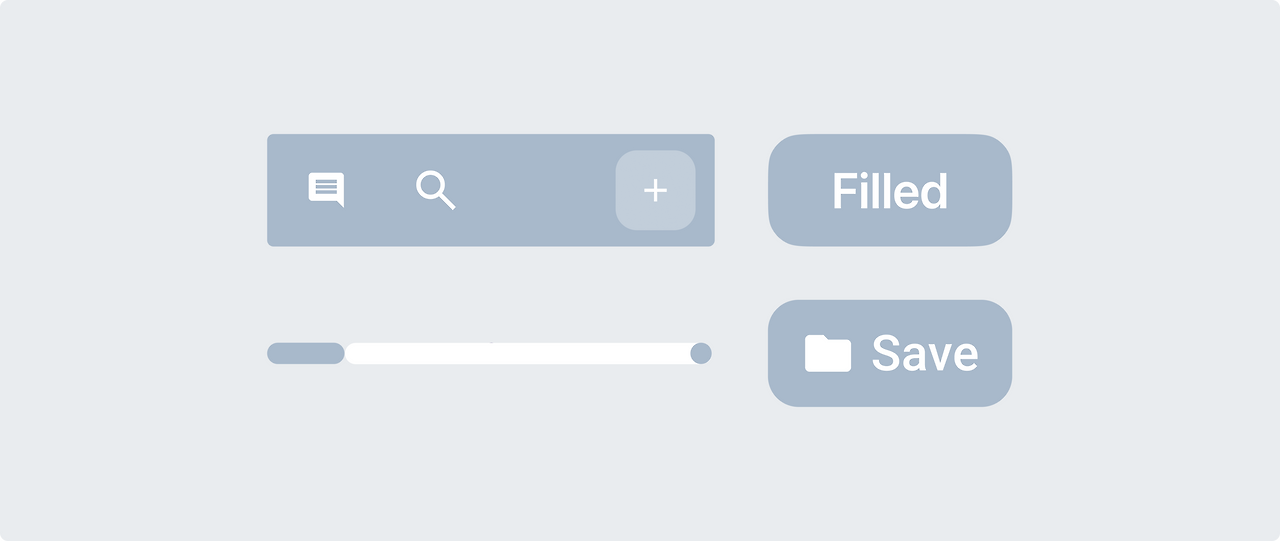
Task: Click the slider's filled blue segment
Action: click(x=306, y=353)
